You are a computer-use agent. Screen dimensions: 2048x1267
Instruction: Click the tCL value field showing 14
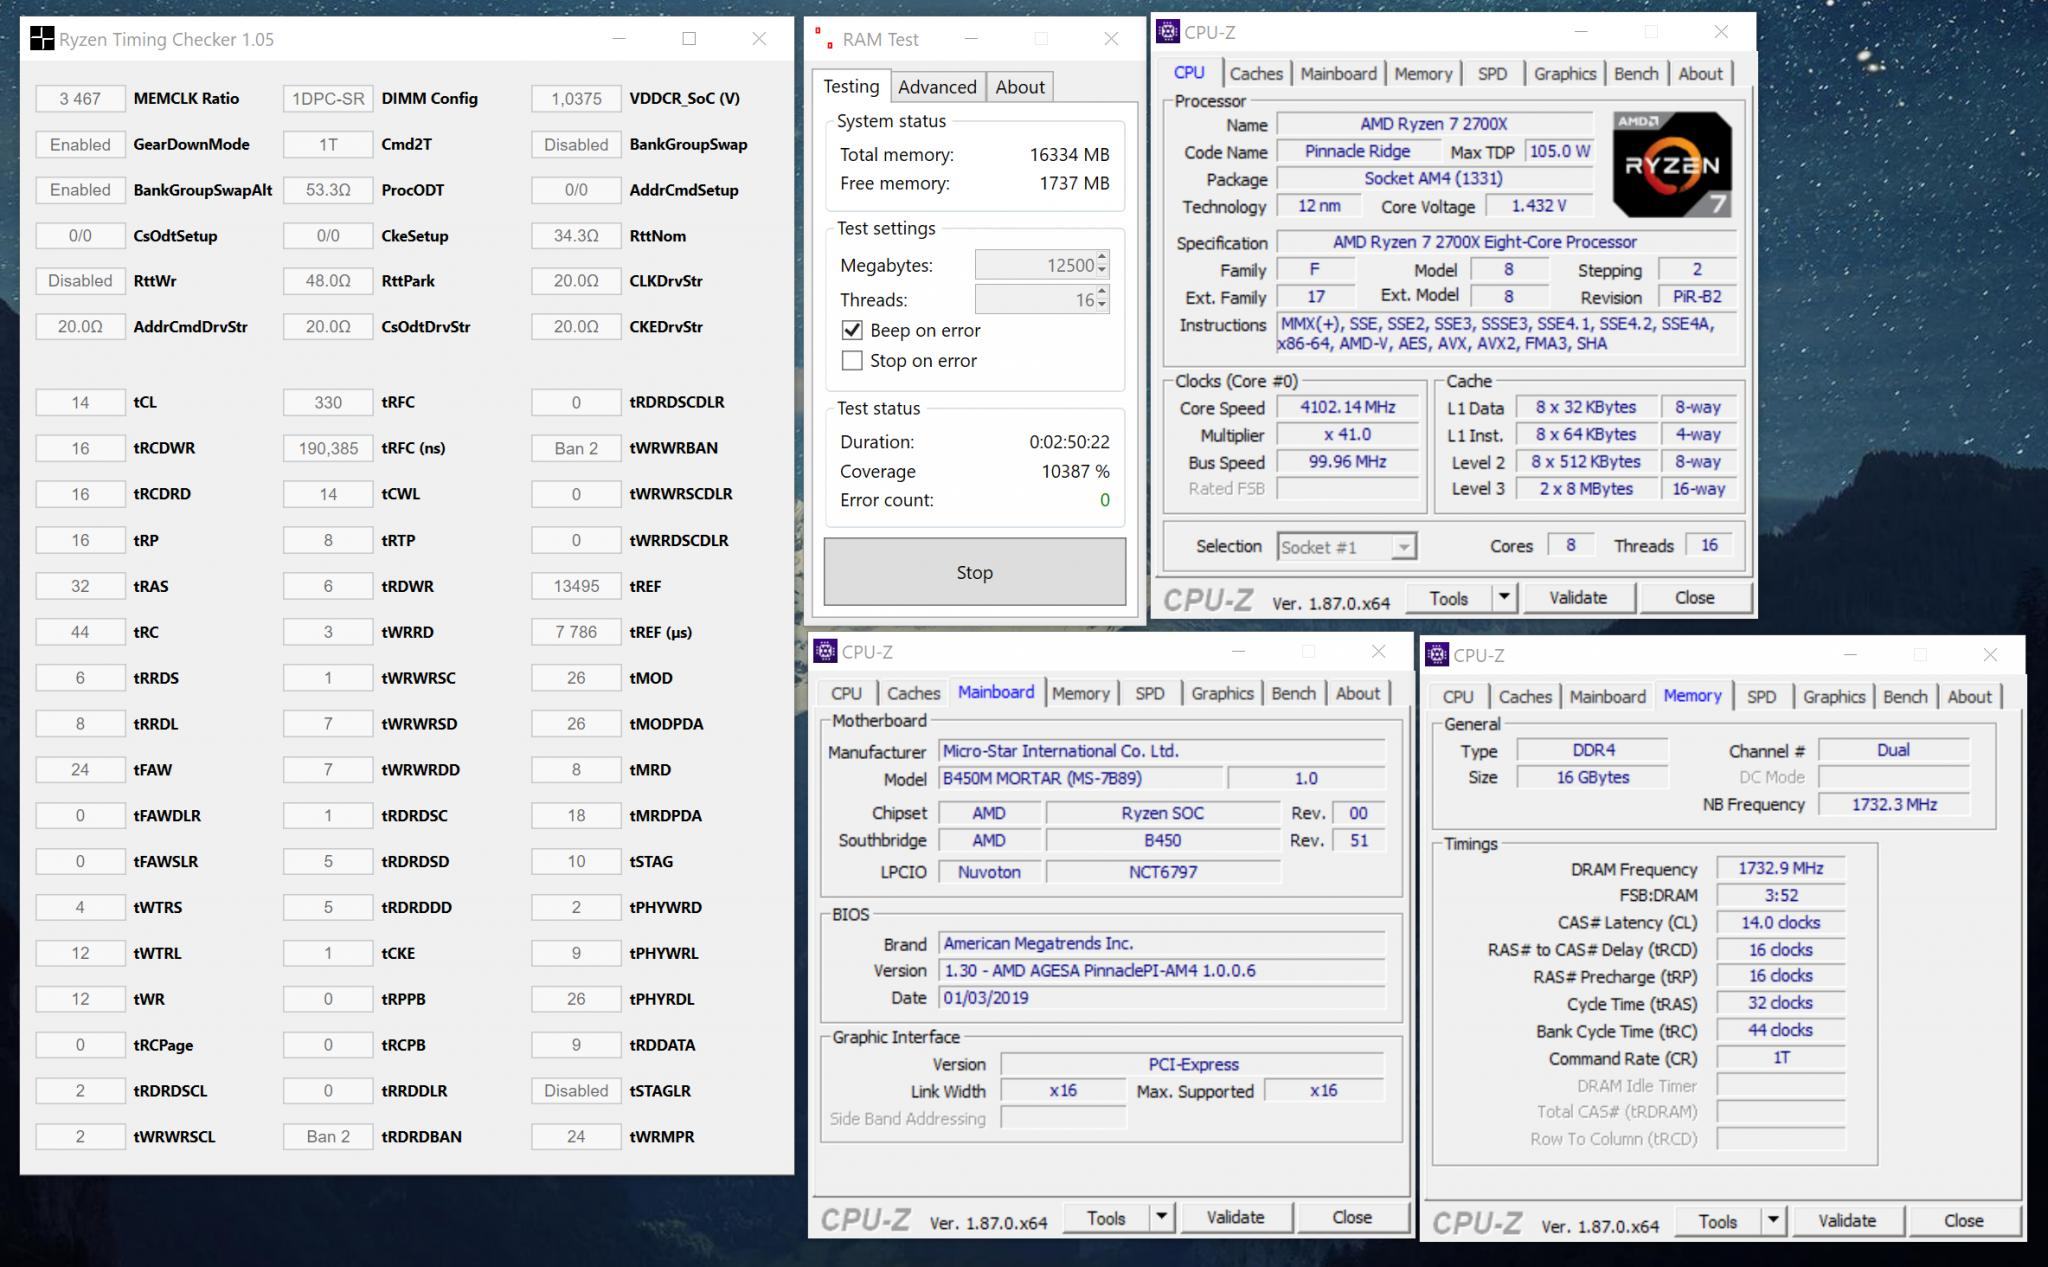80,402
